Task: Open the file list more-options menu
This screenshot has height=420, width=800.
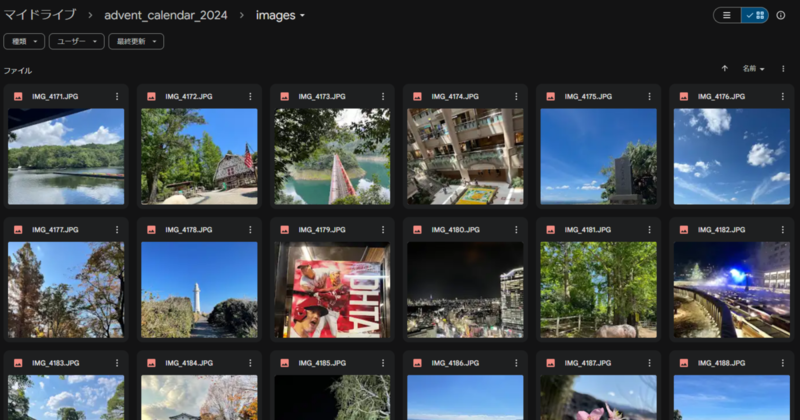Action: [783, 68]
